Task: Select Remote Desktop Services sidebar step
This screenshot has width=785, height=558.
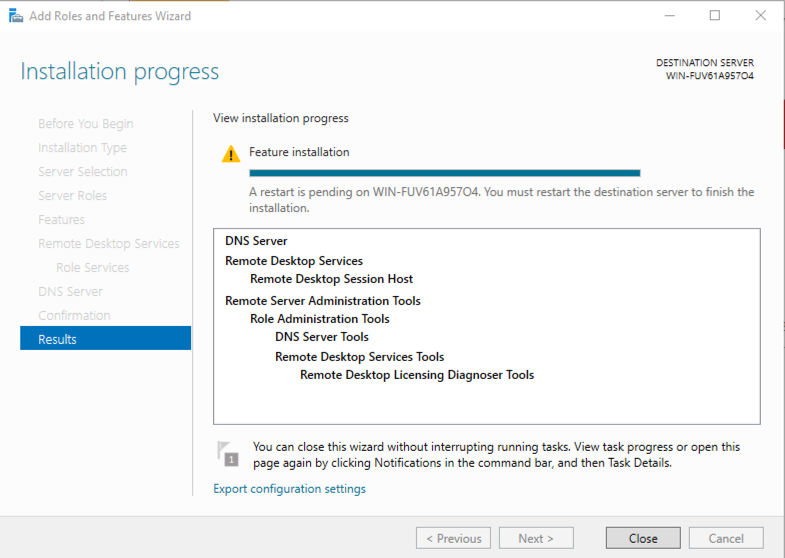Action: [x=109, y=244]
